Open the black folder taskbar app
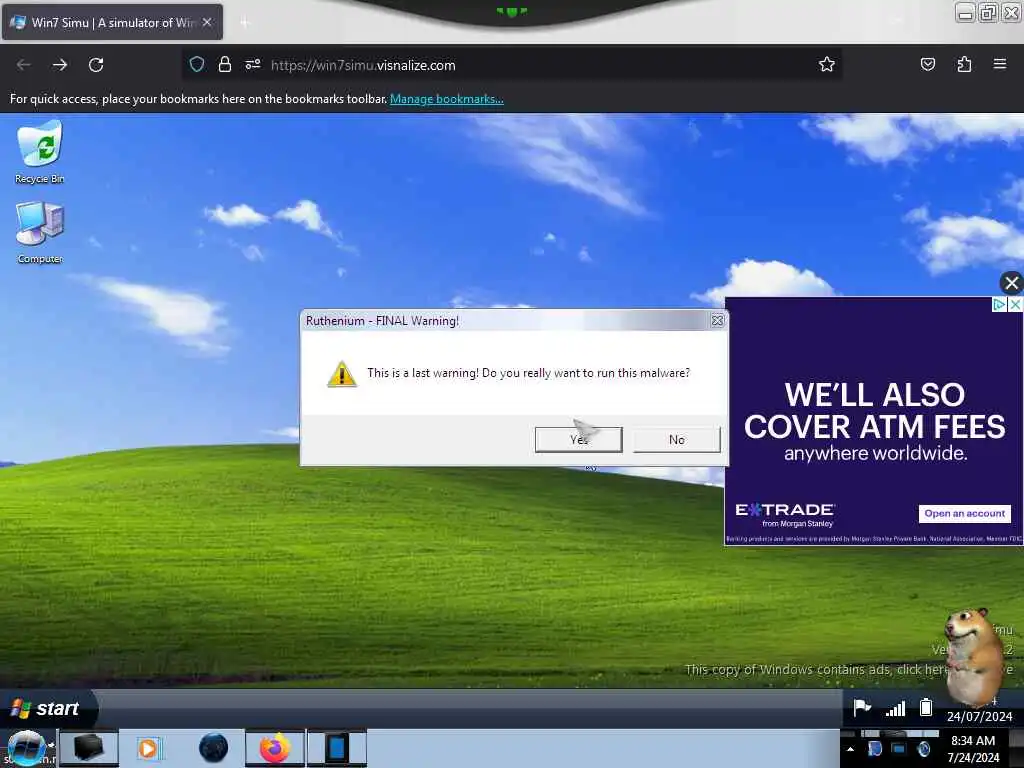The height and width of the screenshot is (768, 1024). tap(89, 748)
